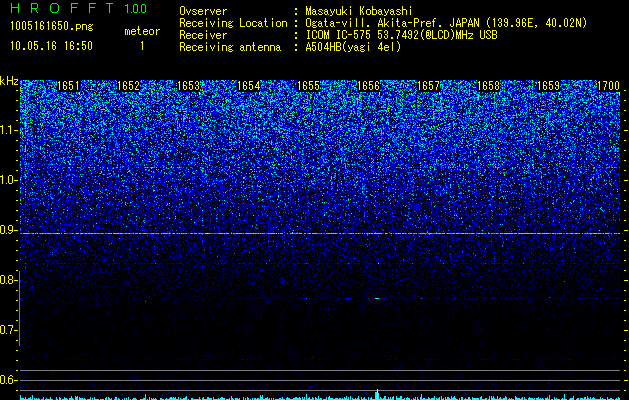
Task: Click the 1653 time marker
Action: pyautogui.click(x=189, y=86)
